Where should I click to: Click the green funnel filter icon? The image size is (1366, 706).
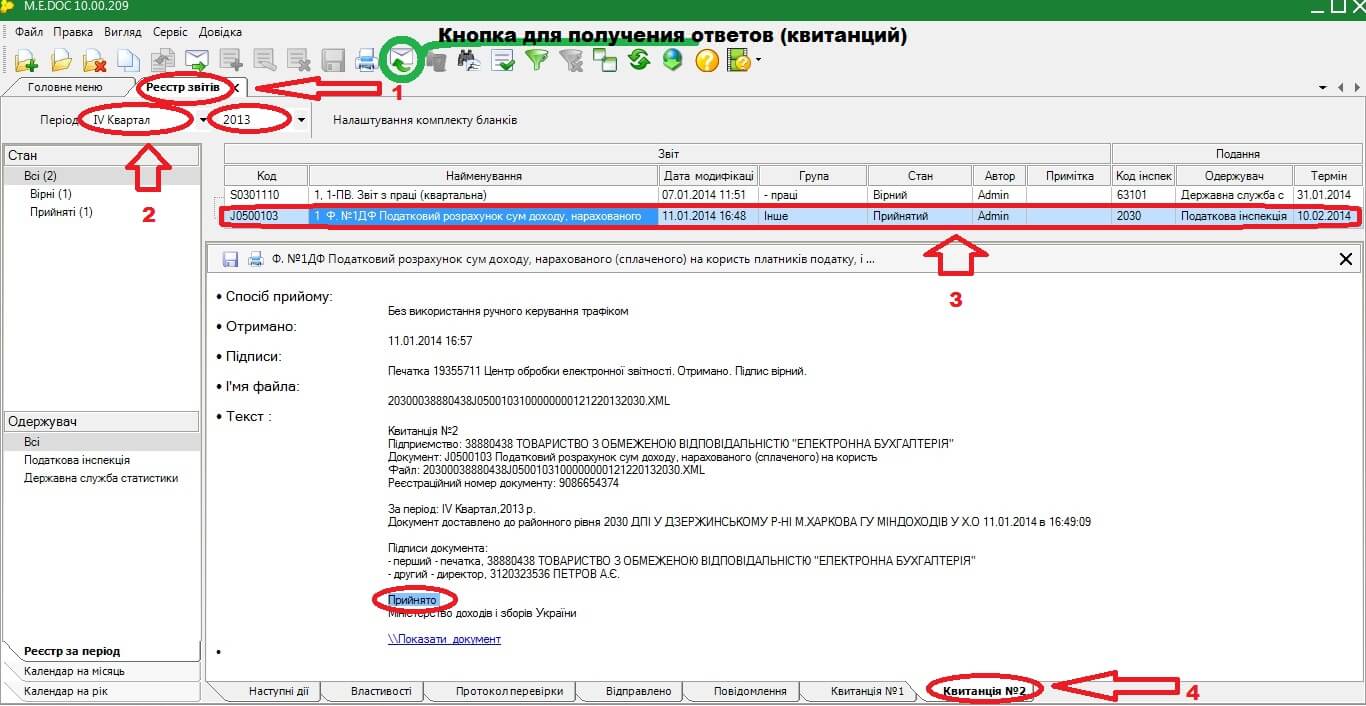coord(538,61)
